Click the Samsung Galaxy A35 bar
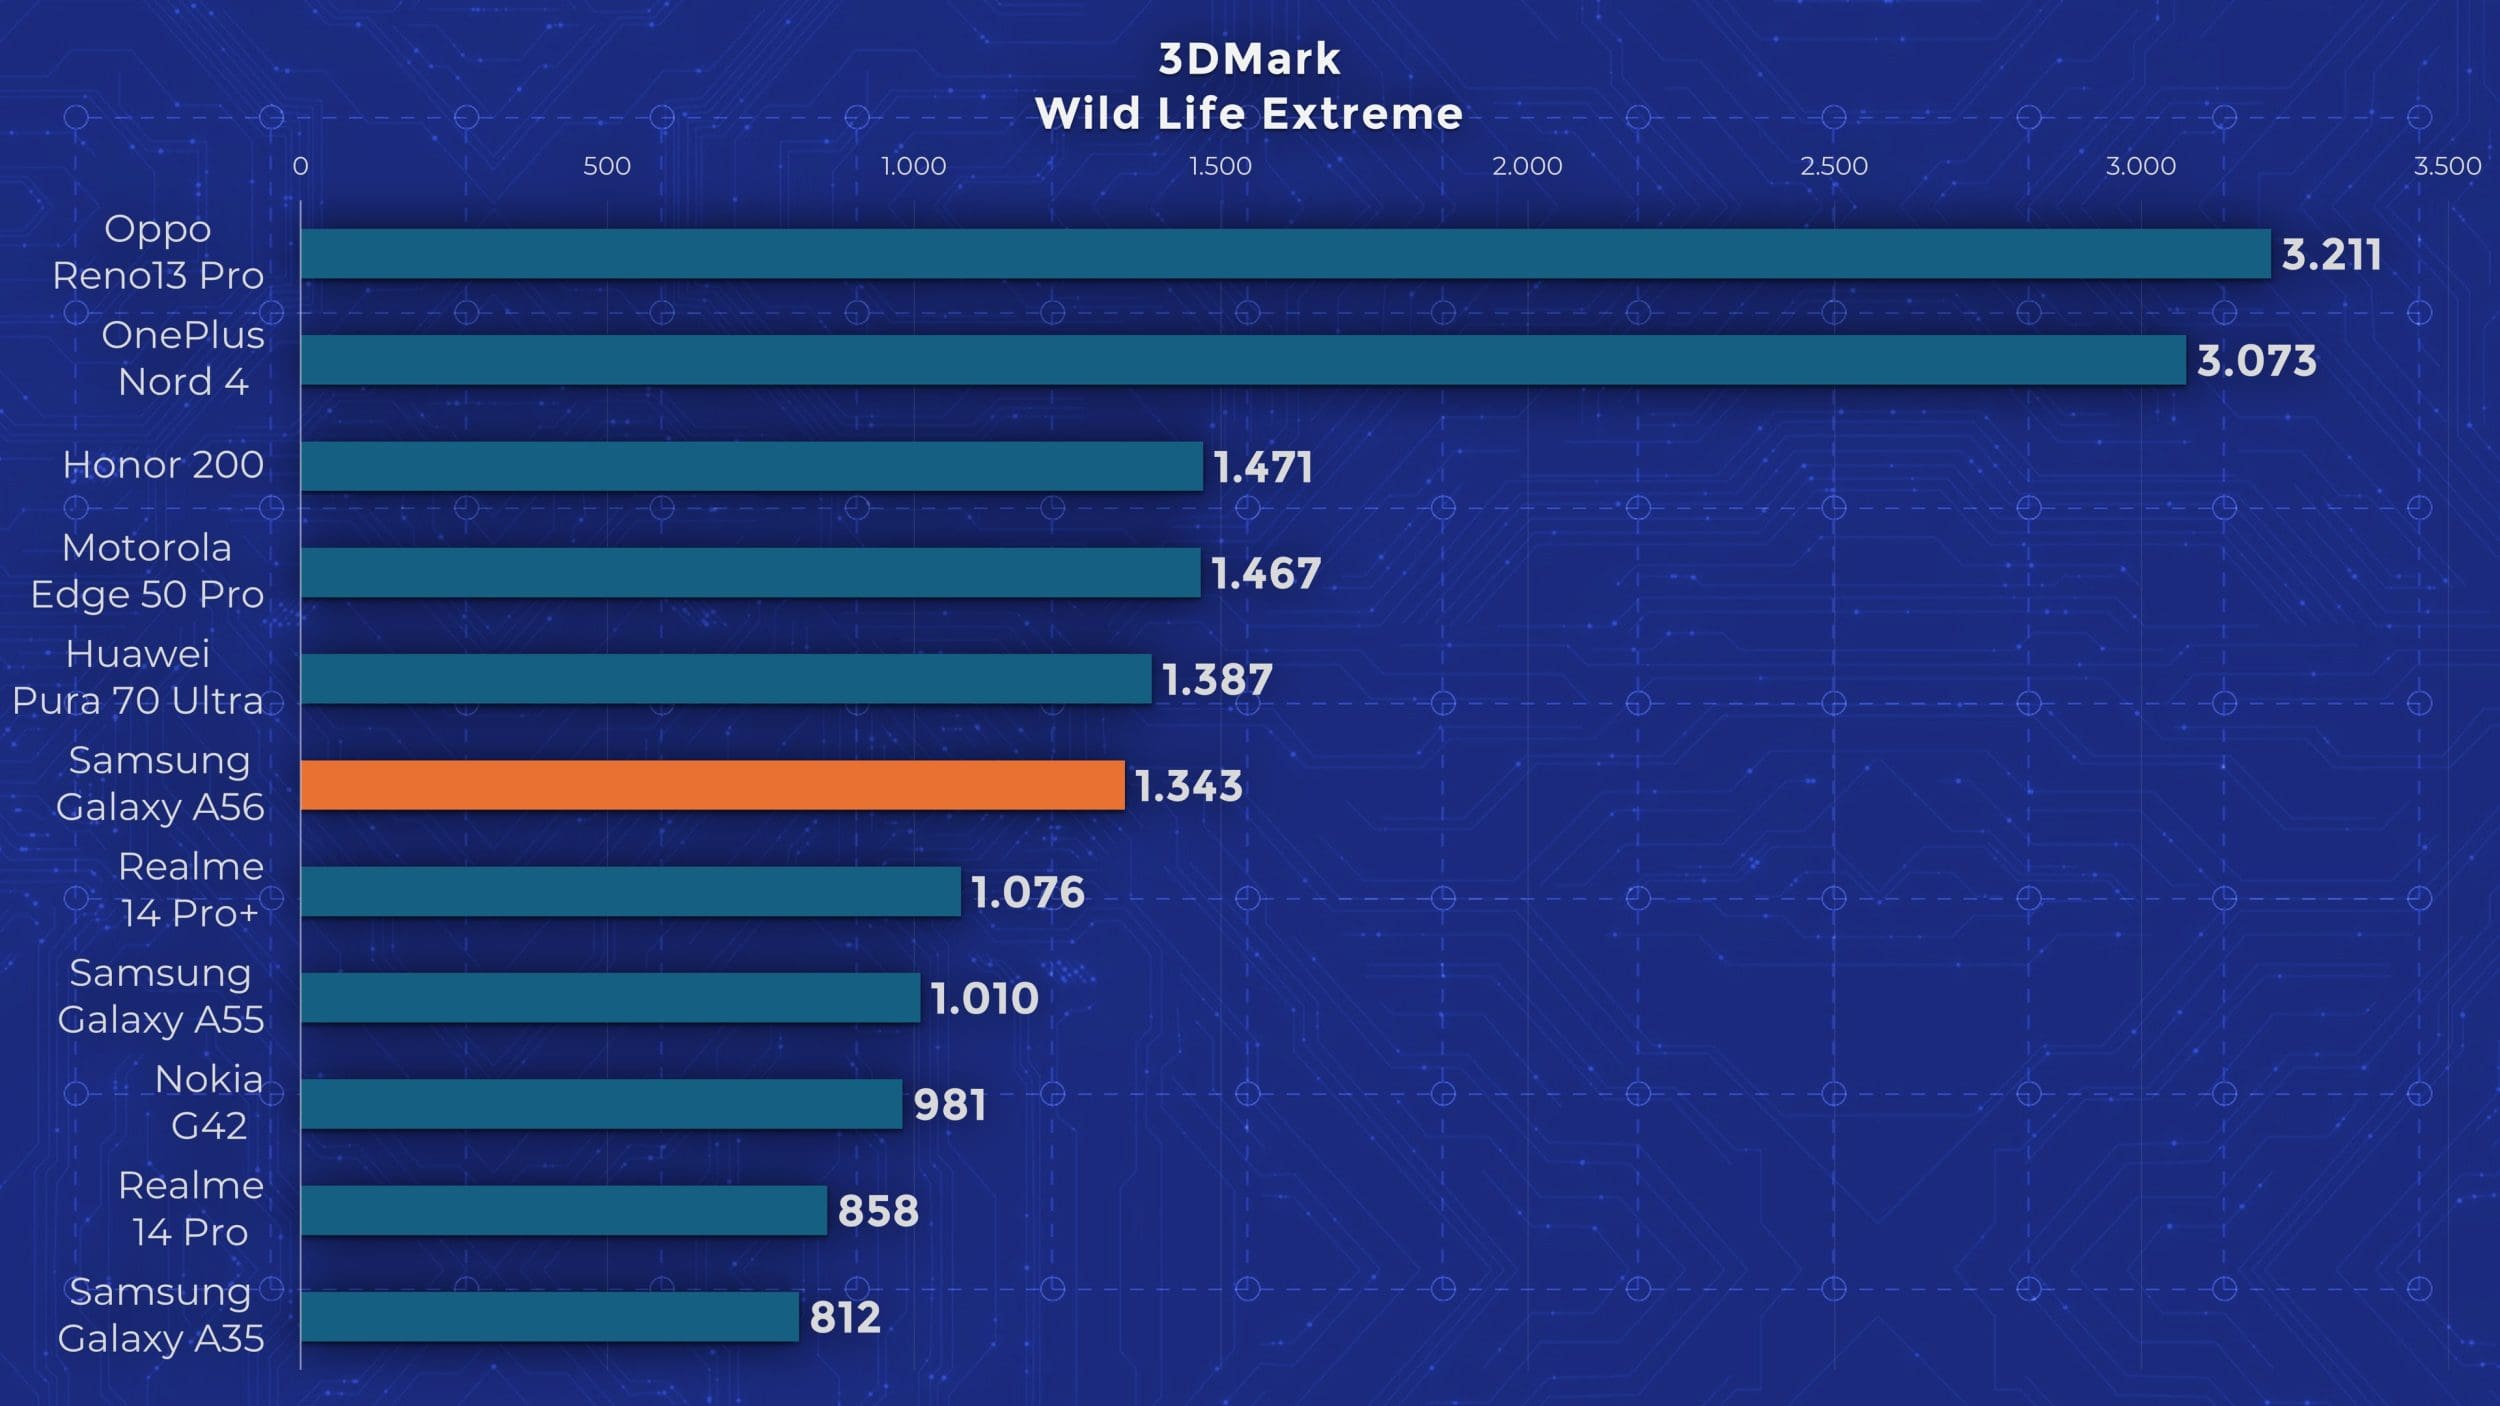Viewport: 2500px width, 1406px height. point(550,1317)
